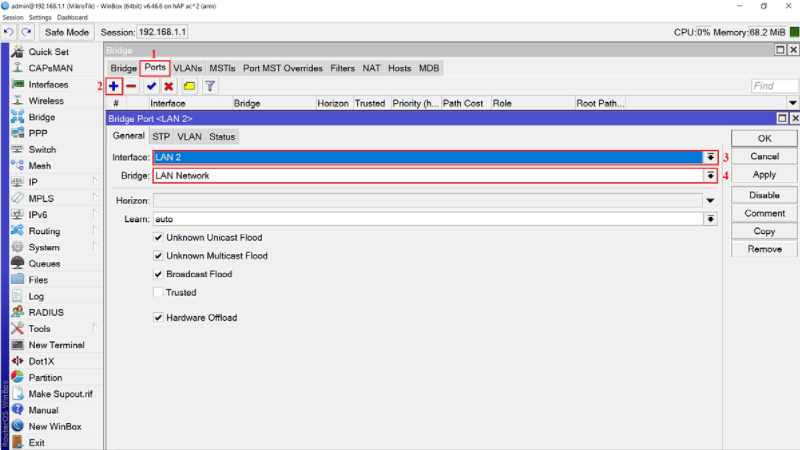Open New Terminal from sidebar

click(58, 345)
